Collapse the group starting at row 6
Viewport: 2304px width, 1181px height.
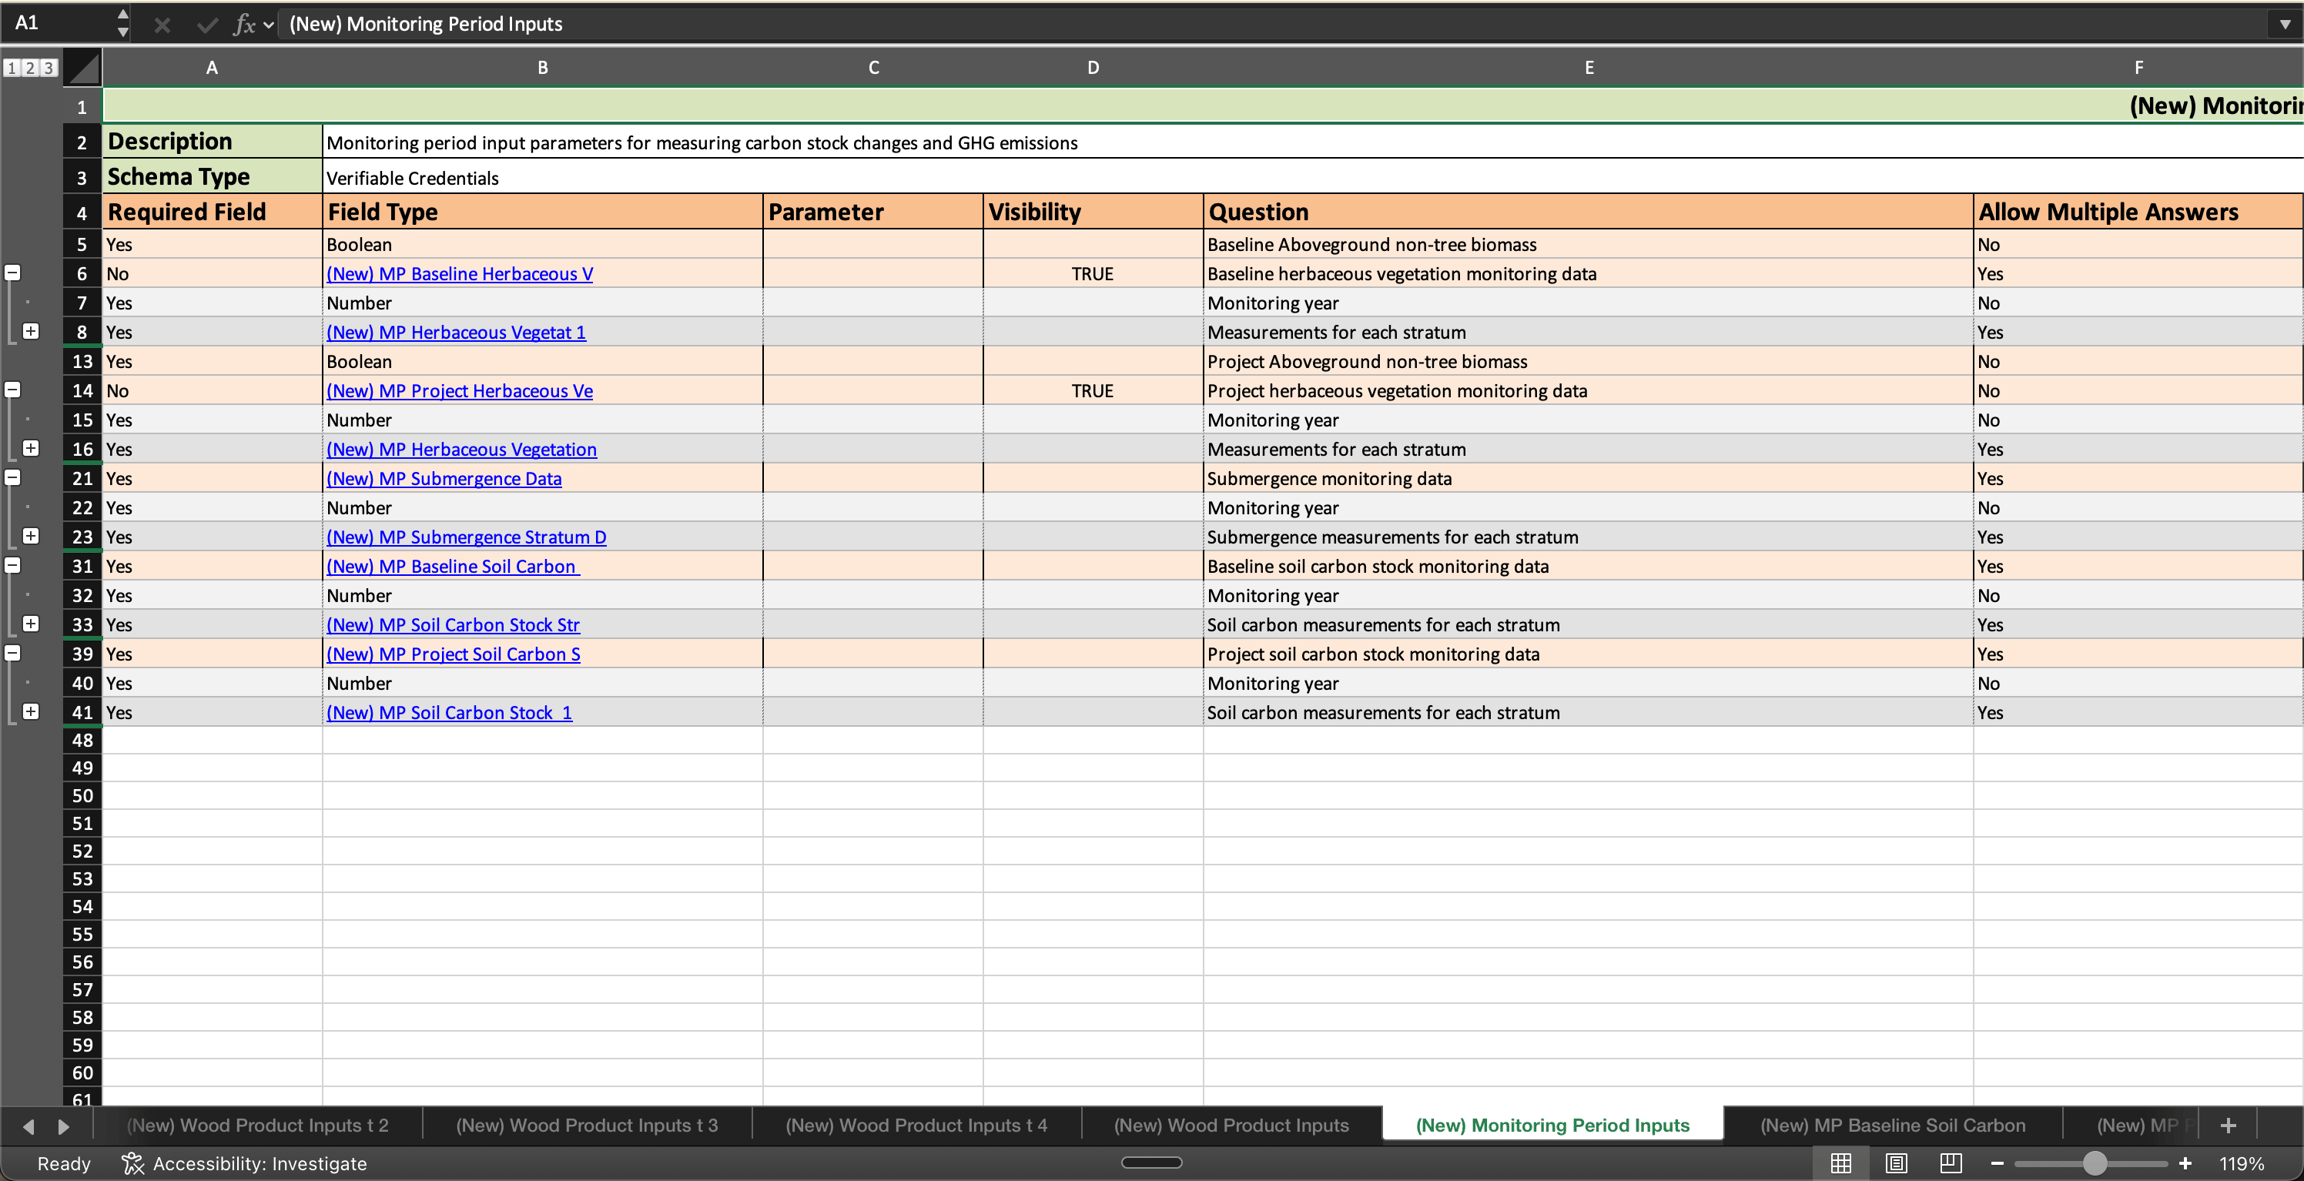click(x=13, y=273)
